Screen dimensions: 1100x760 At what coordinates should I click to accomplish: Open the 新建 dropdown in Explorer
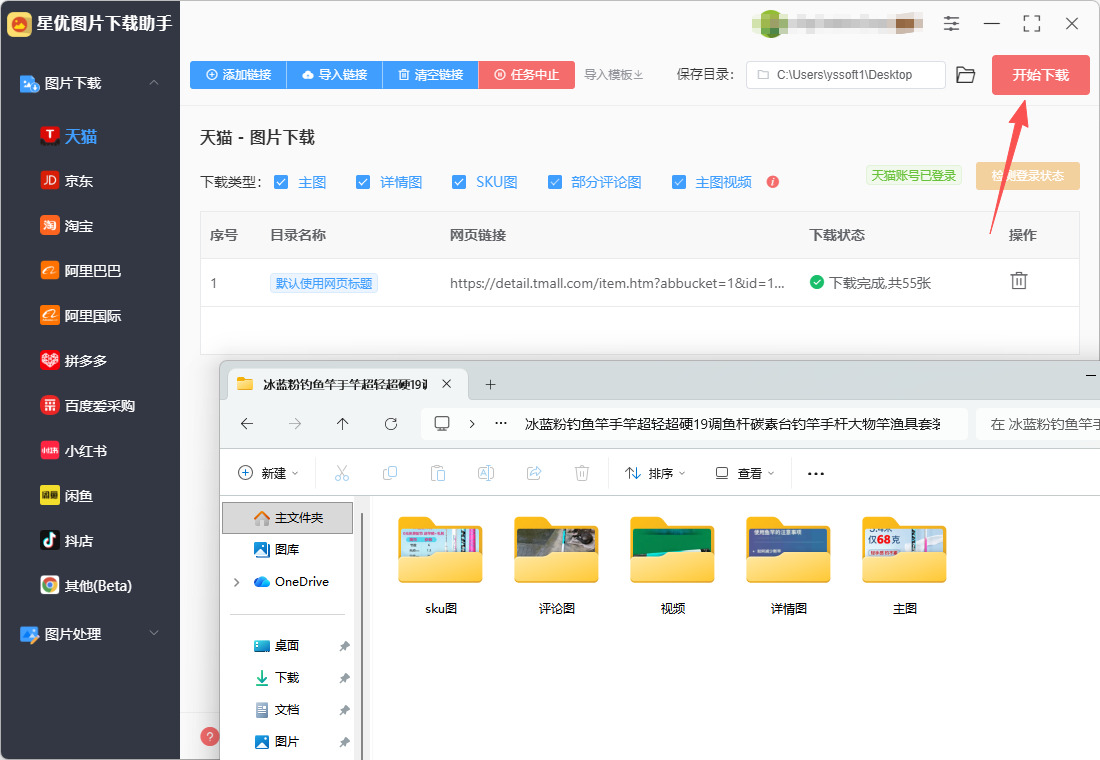coord(269,473)
